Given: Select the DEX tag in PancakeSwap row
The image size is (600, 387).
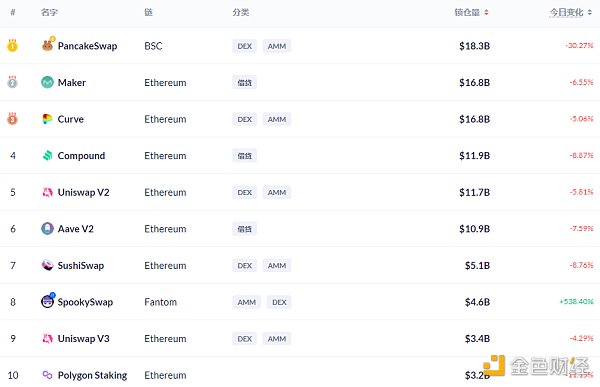Looking at the screenshot, I should (245, 46).
